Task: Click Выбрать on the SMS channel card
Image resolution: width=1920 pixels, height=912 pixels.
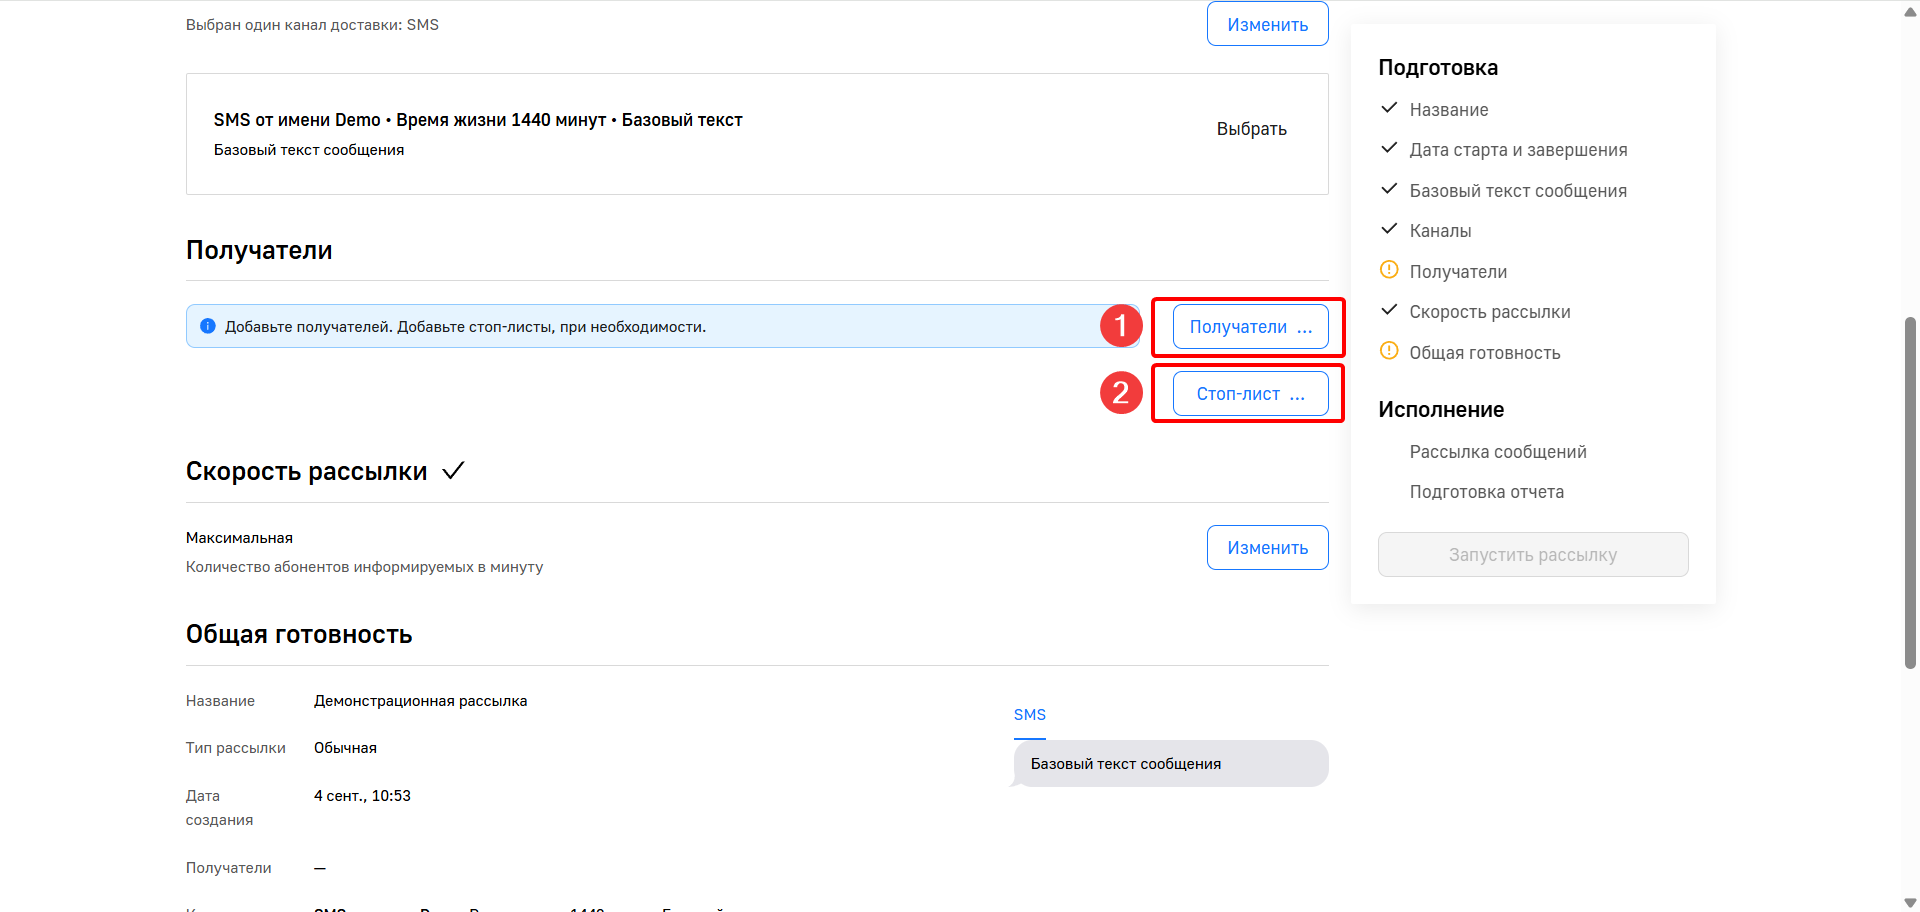Action: [x=1251, y=129]
